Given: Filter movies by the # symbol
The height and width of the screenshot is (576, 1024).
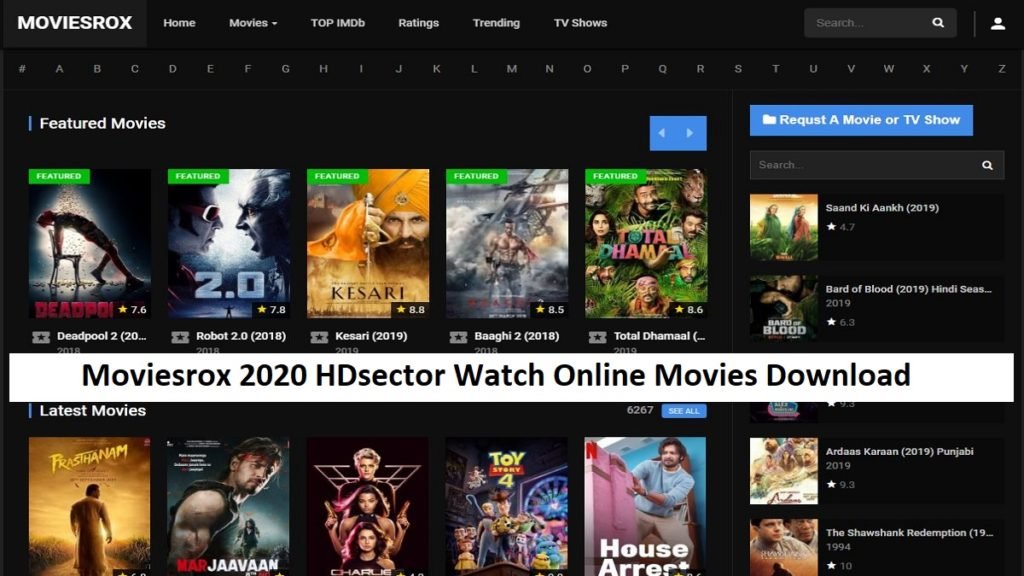Looking at the screenshot, I should coord(22,69).
